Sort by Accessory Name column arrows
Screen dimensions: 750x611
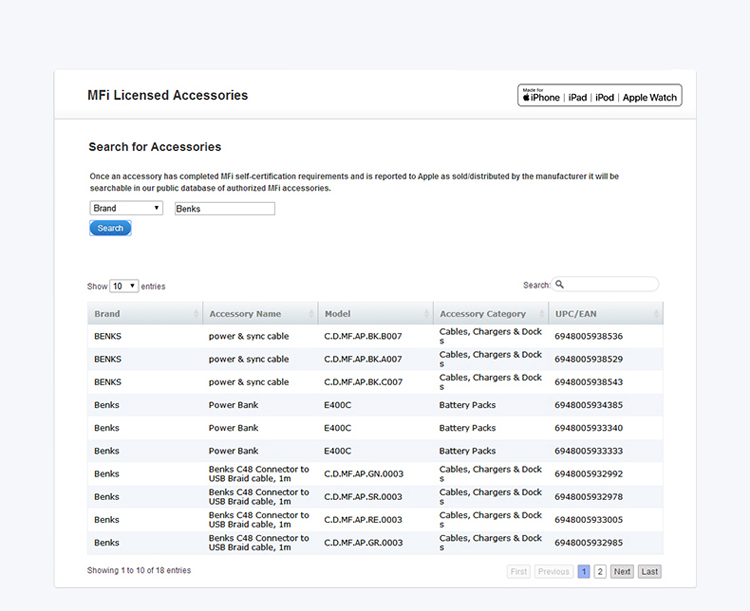(311, 314)
